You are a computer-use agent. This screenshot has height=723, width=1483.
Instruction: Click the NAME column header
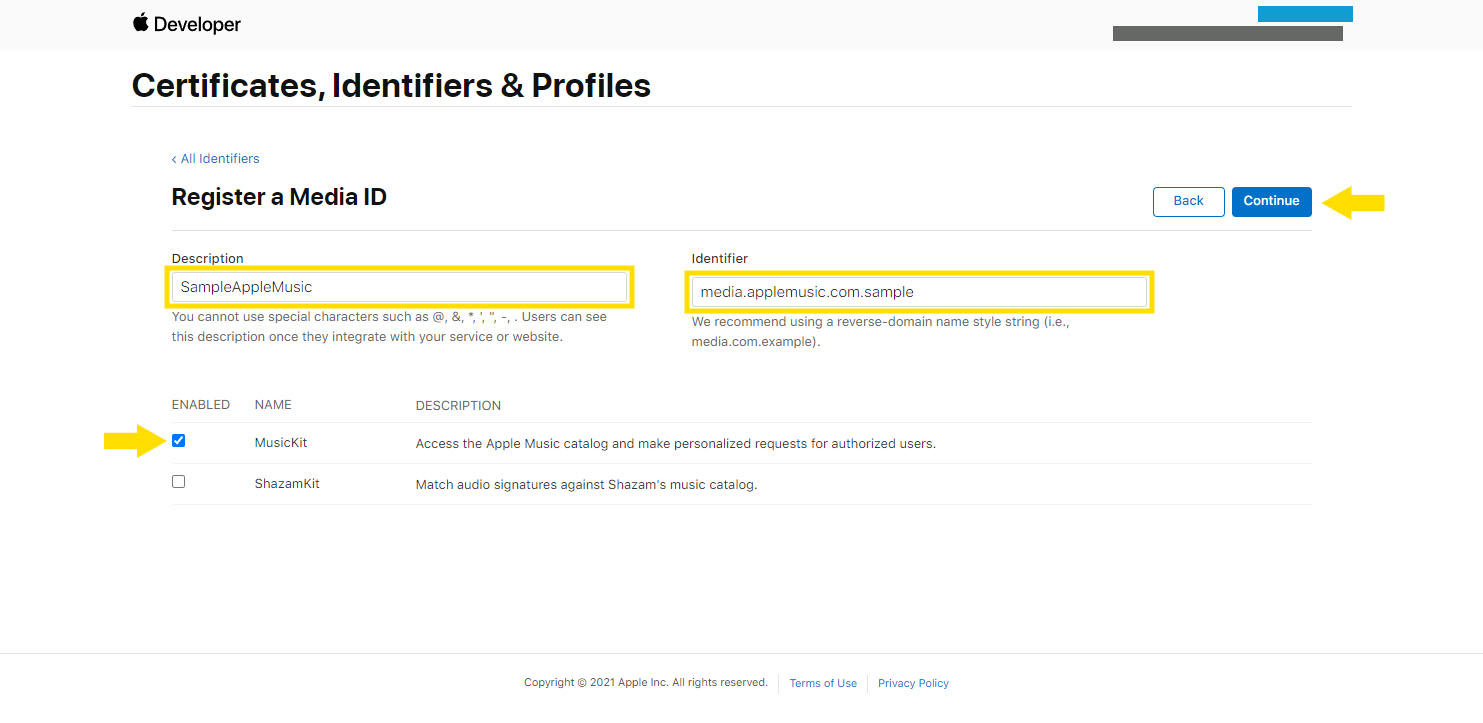[273, 405]
